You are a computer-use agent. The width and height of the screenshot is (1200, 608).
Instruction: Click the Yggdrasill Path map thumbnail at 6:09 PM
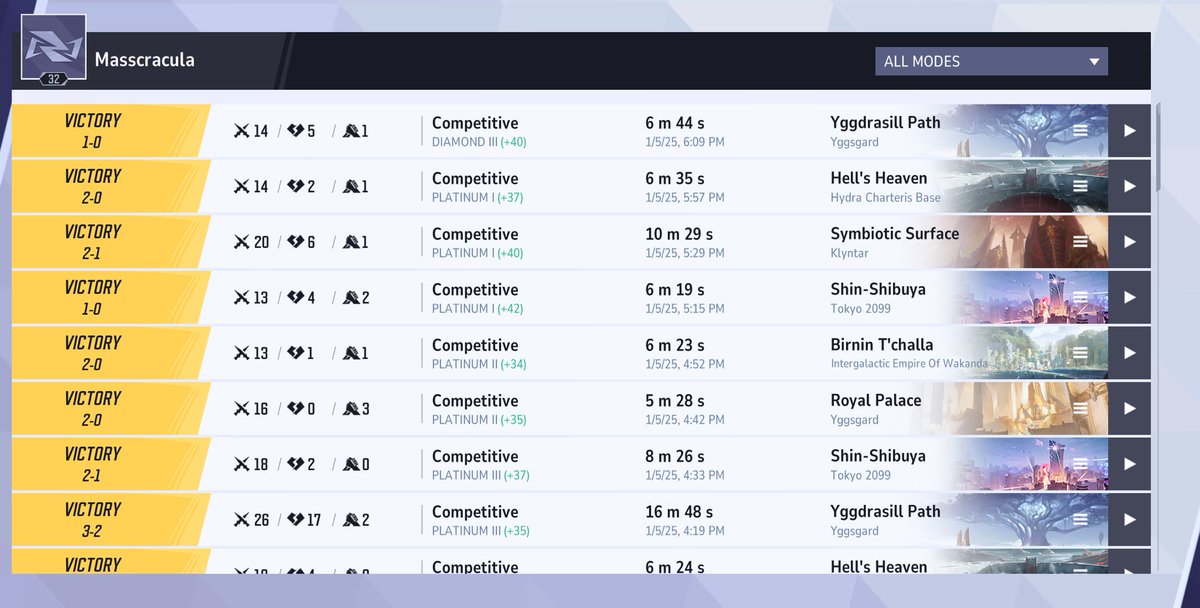click(x=1025, y=131)
